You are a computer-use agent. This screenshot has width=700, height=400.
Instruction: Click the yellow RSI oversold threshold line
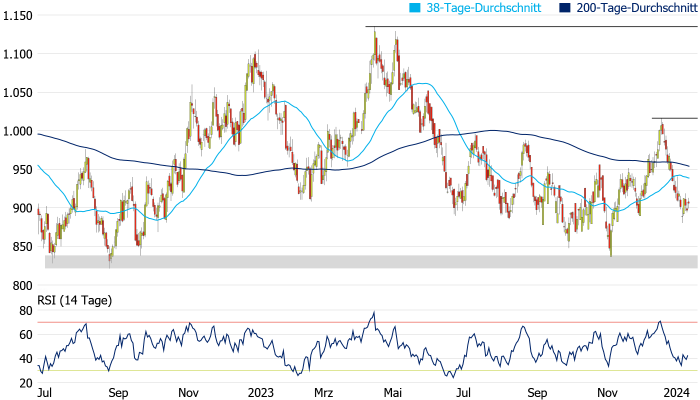[x=300, y=371]
